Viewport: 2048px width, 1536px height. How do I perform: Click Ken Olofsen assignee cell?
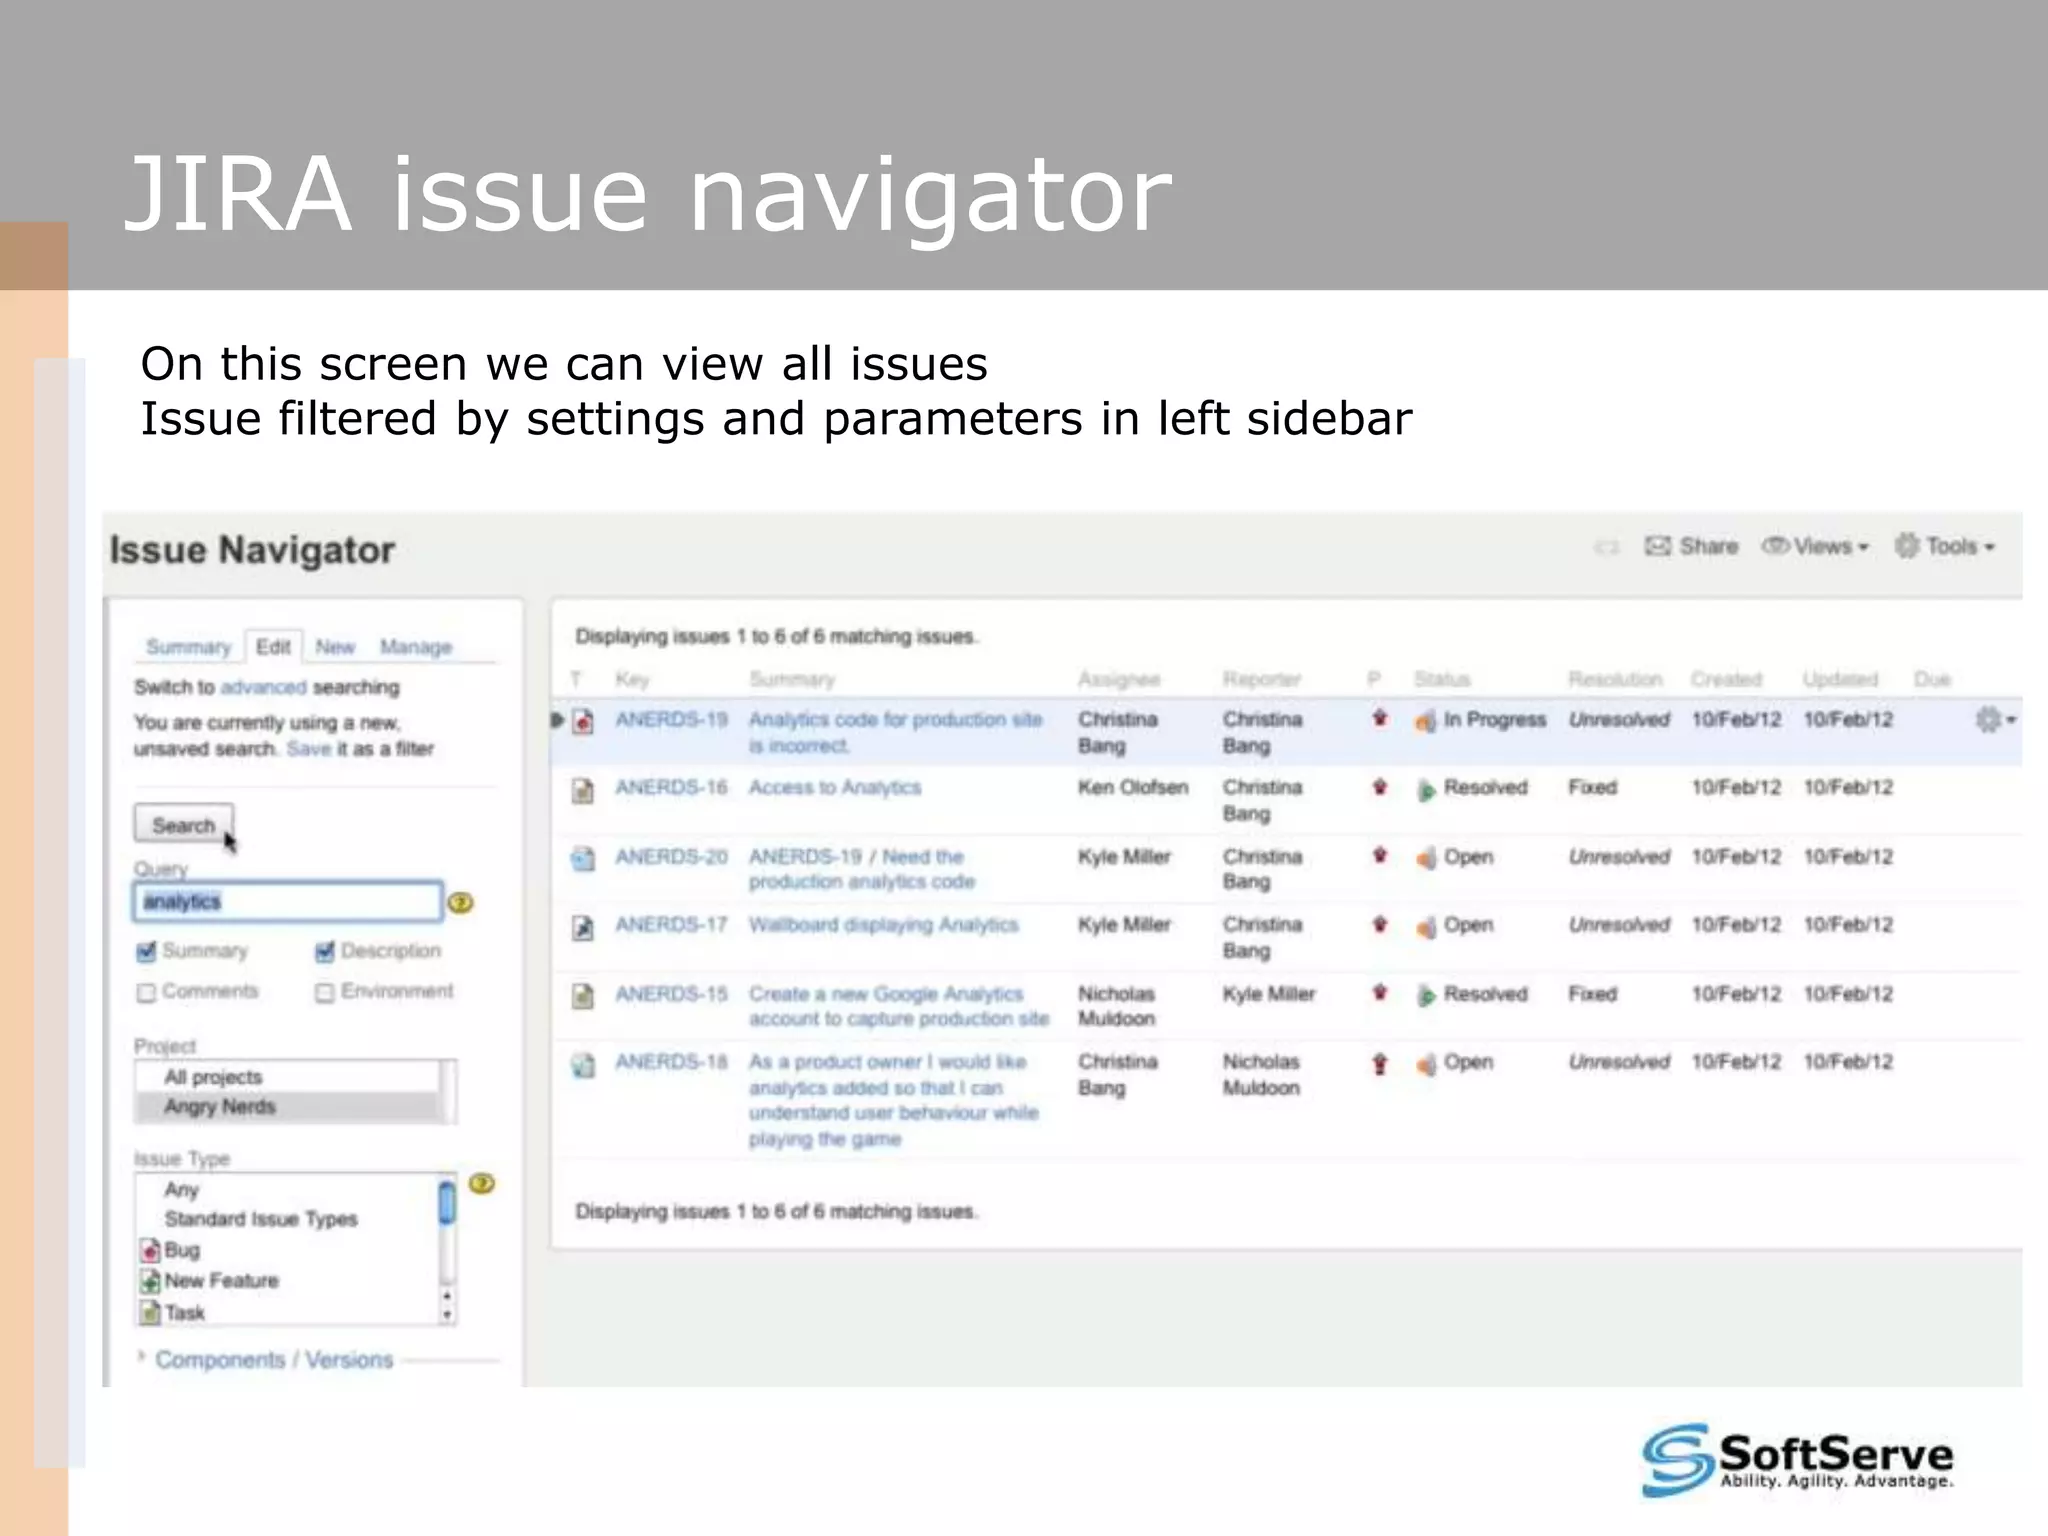1133,788
